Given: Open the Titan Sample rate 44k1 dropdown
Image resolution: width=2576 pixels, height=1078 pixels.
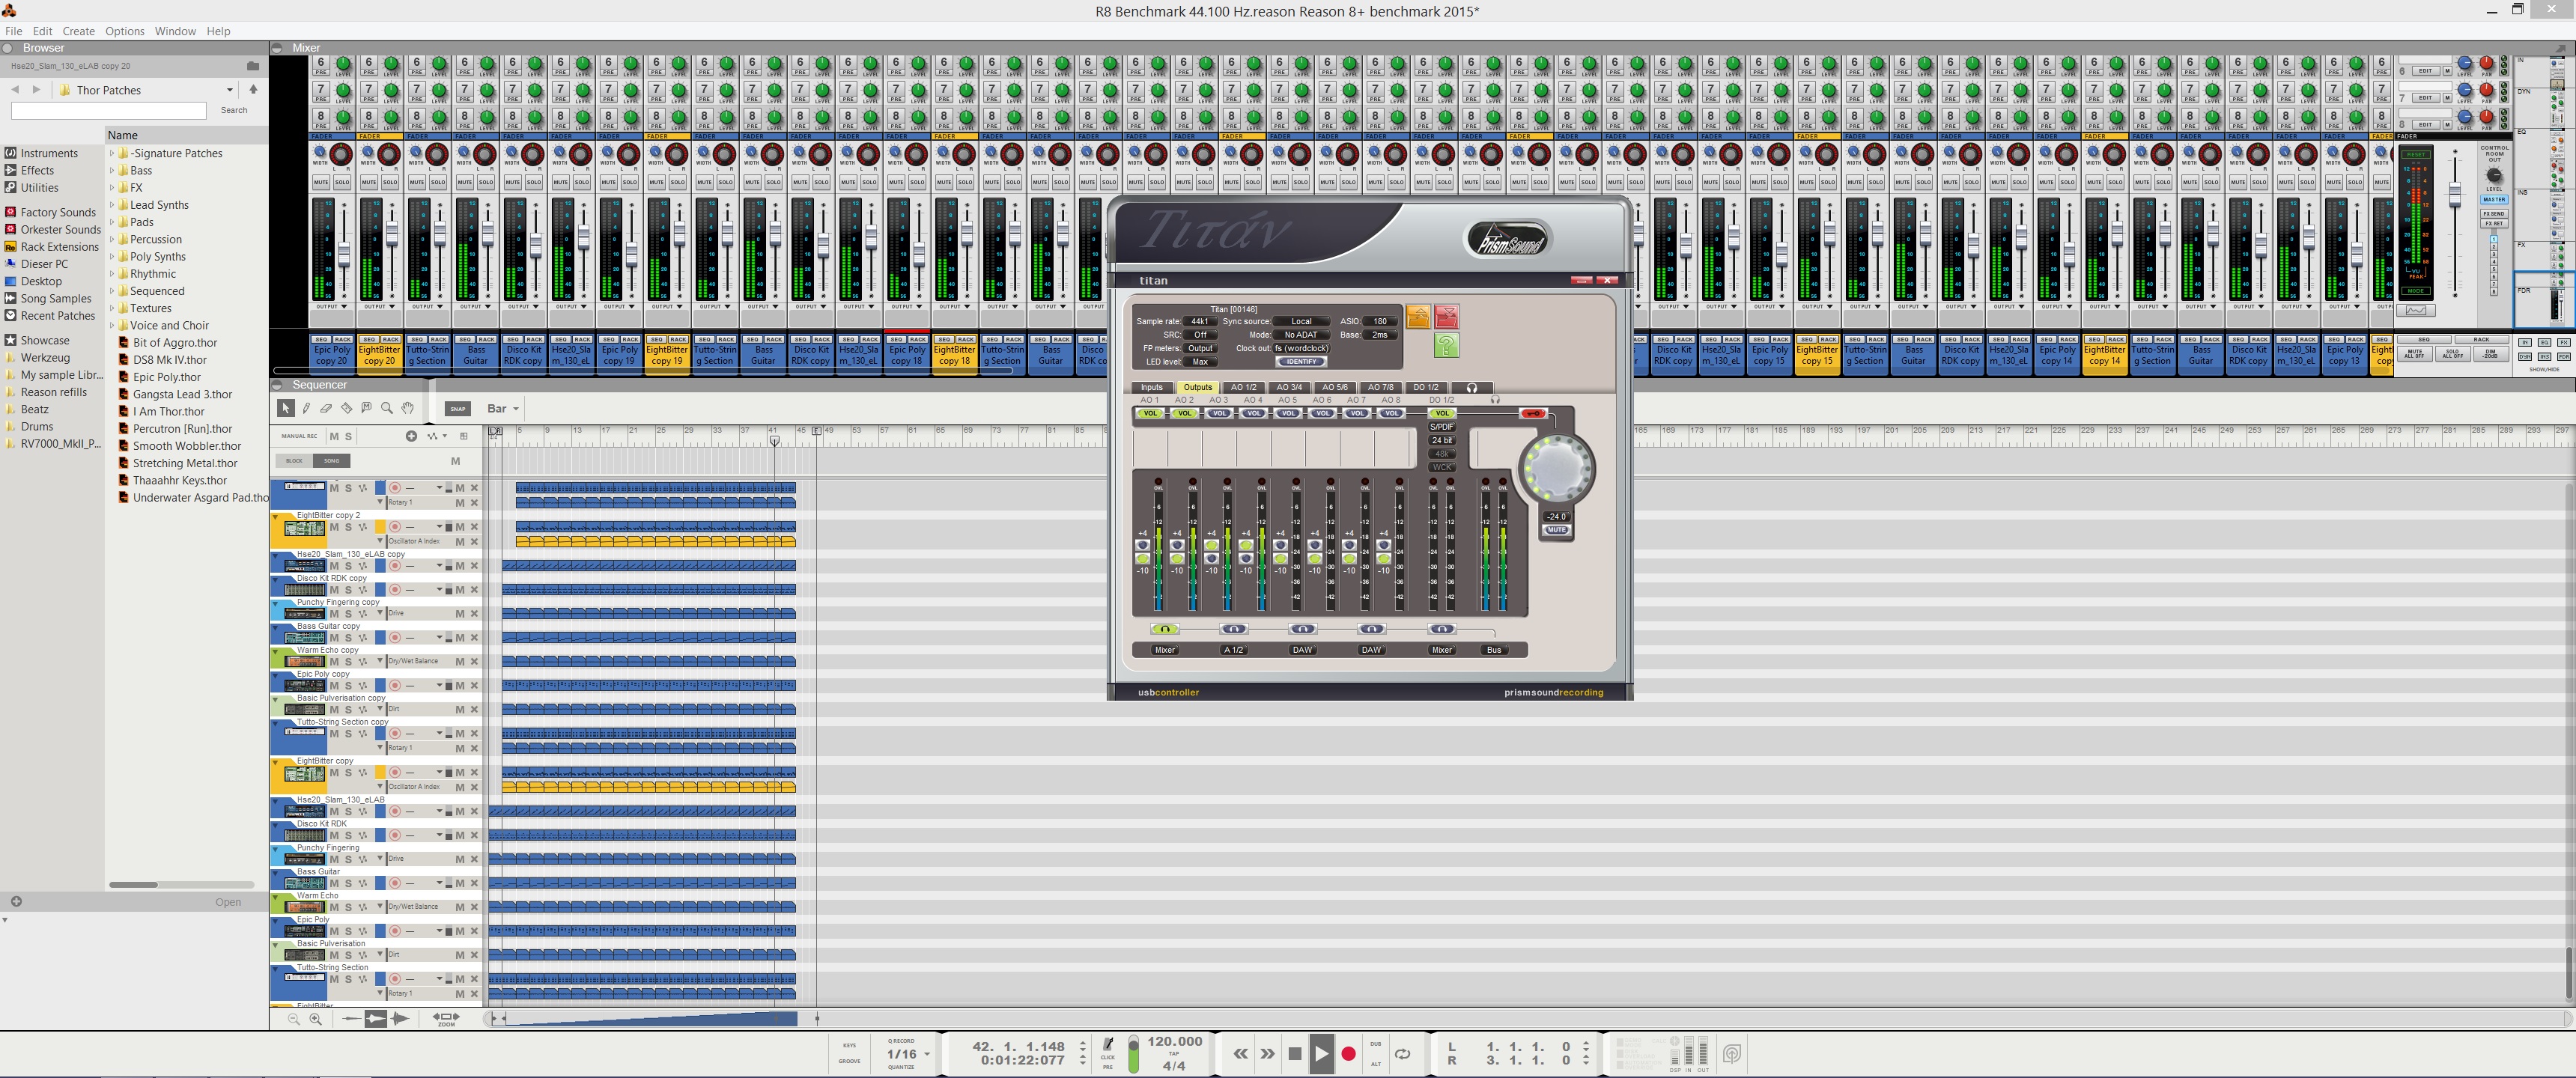Looking at the screenshot, I should click(1200, 321).
